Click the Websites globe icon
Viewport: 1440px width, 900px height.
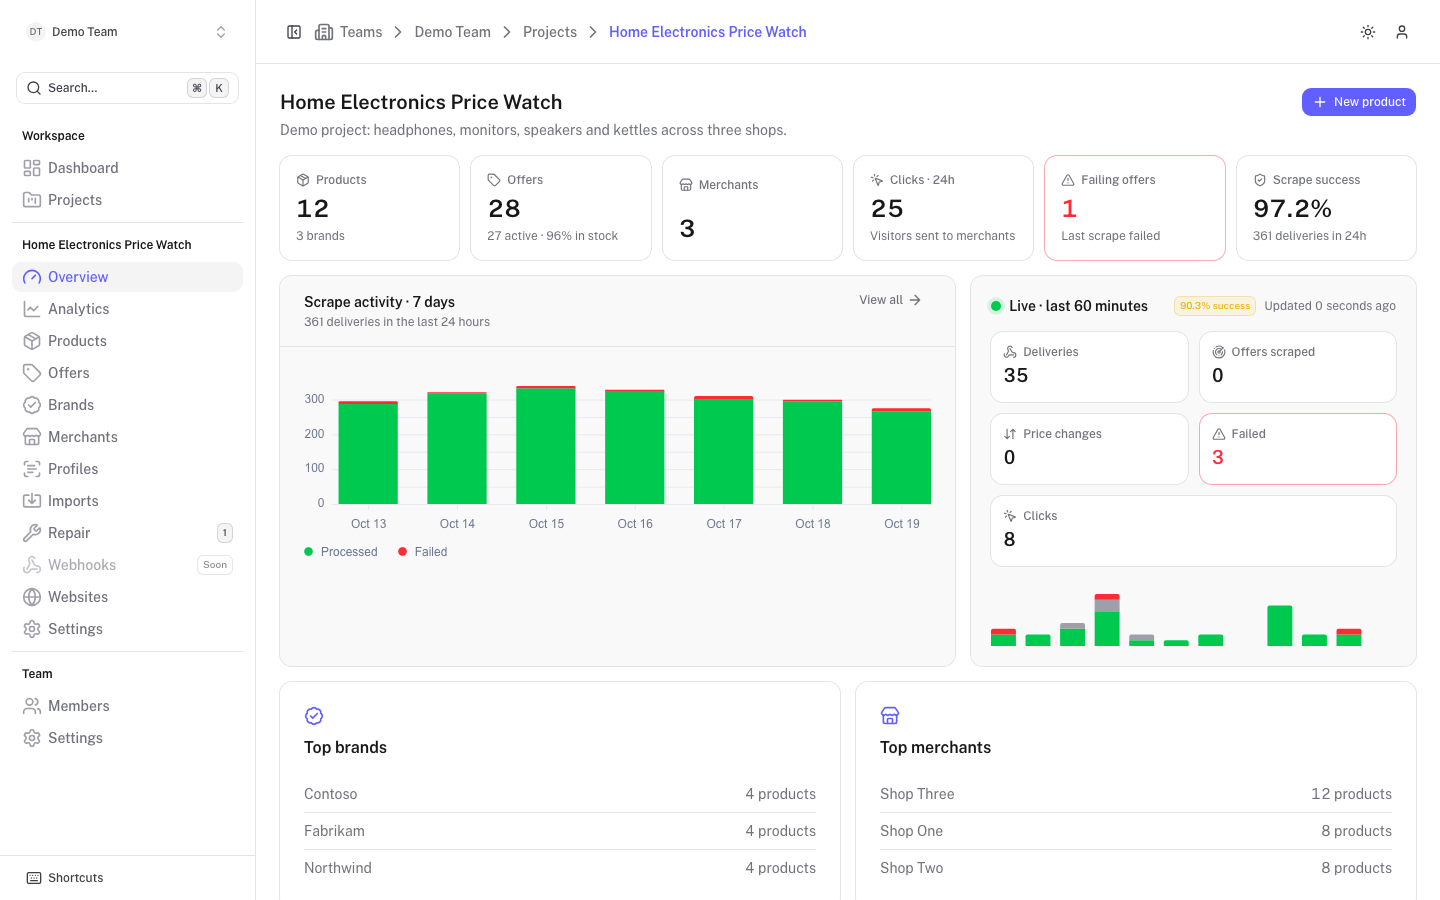(x=32, y=597)
